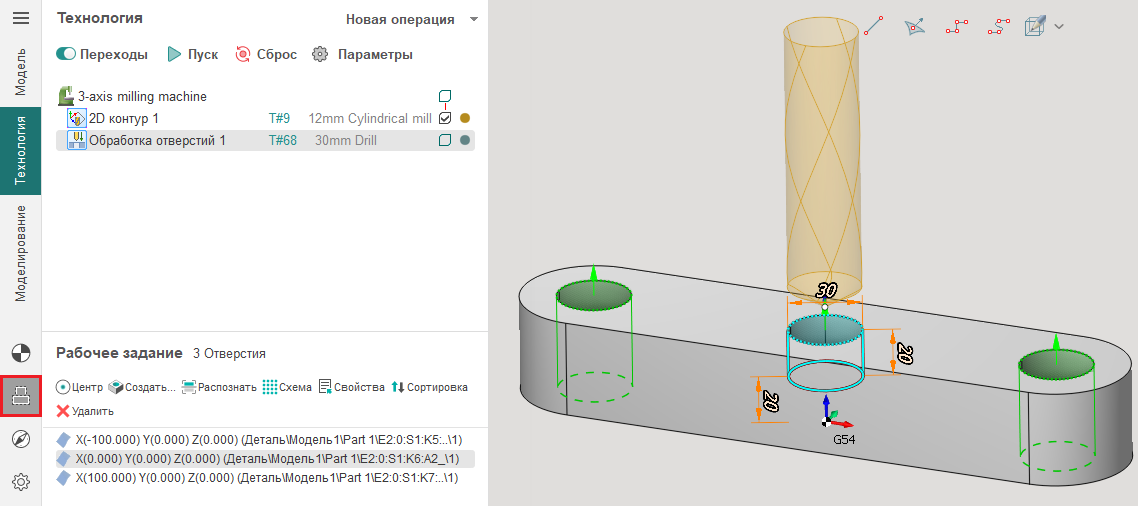
Task: Click the Удалить delete button
Action: (85, 411)
